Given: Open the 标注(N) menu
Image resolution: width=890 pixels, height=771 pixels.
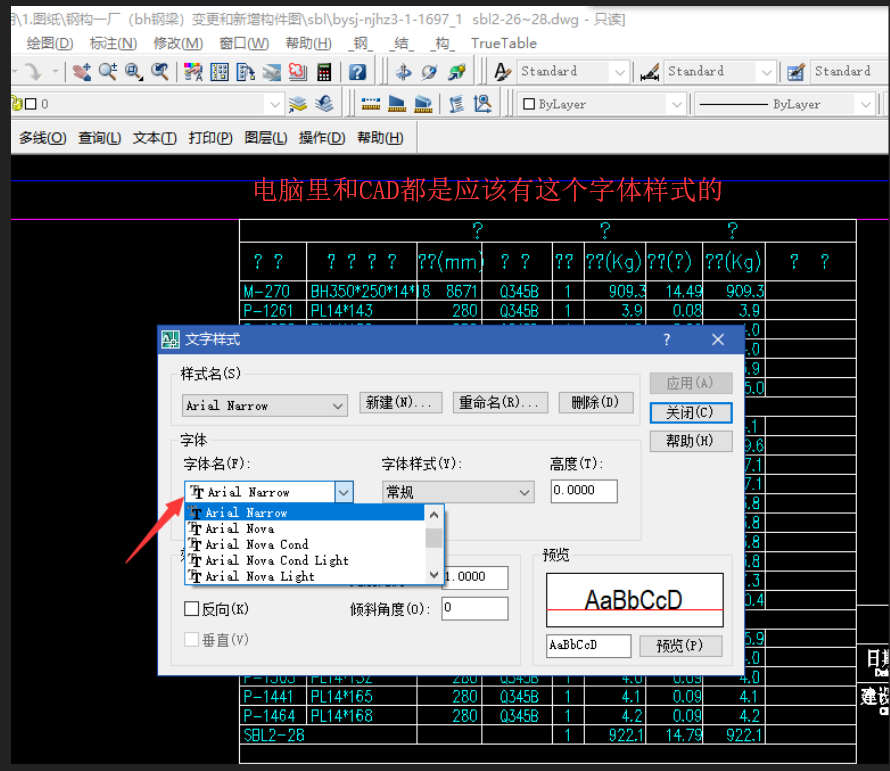Looking at the screenshot, I should pyautogui.click(x=113, y=43).
